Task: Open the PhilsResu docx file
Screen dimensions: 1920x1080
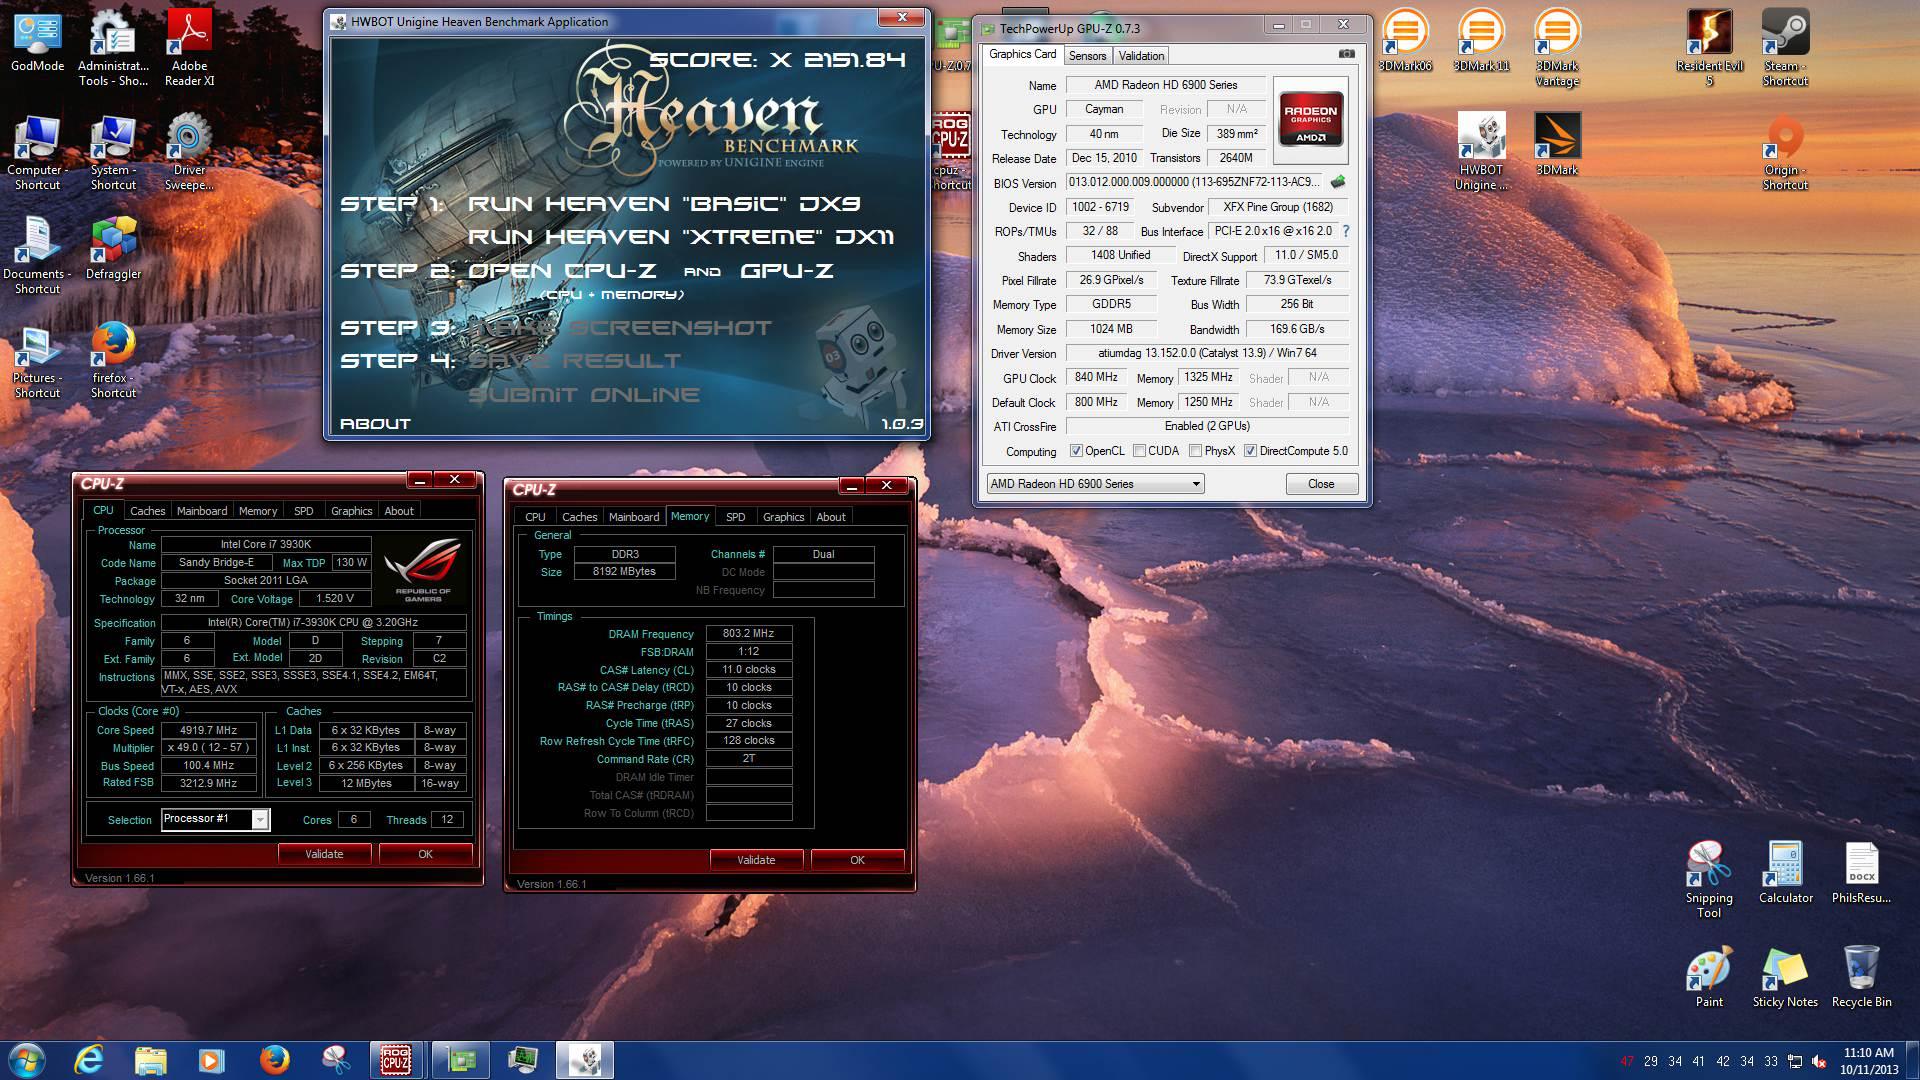Action: coord(1861,873)
